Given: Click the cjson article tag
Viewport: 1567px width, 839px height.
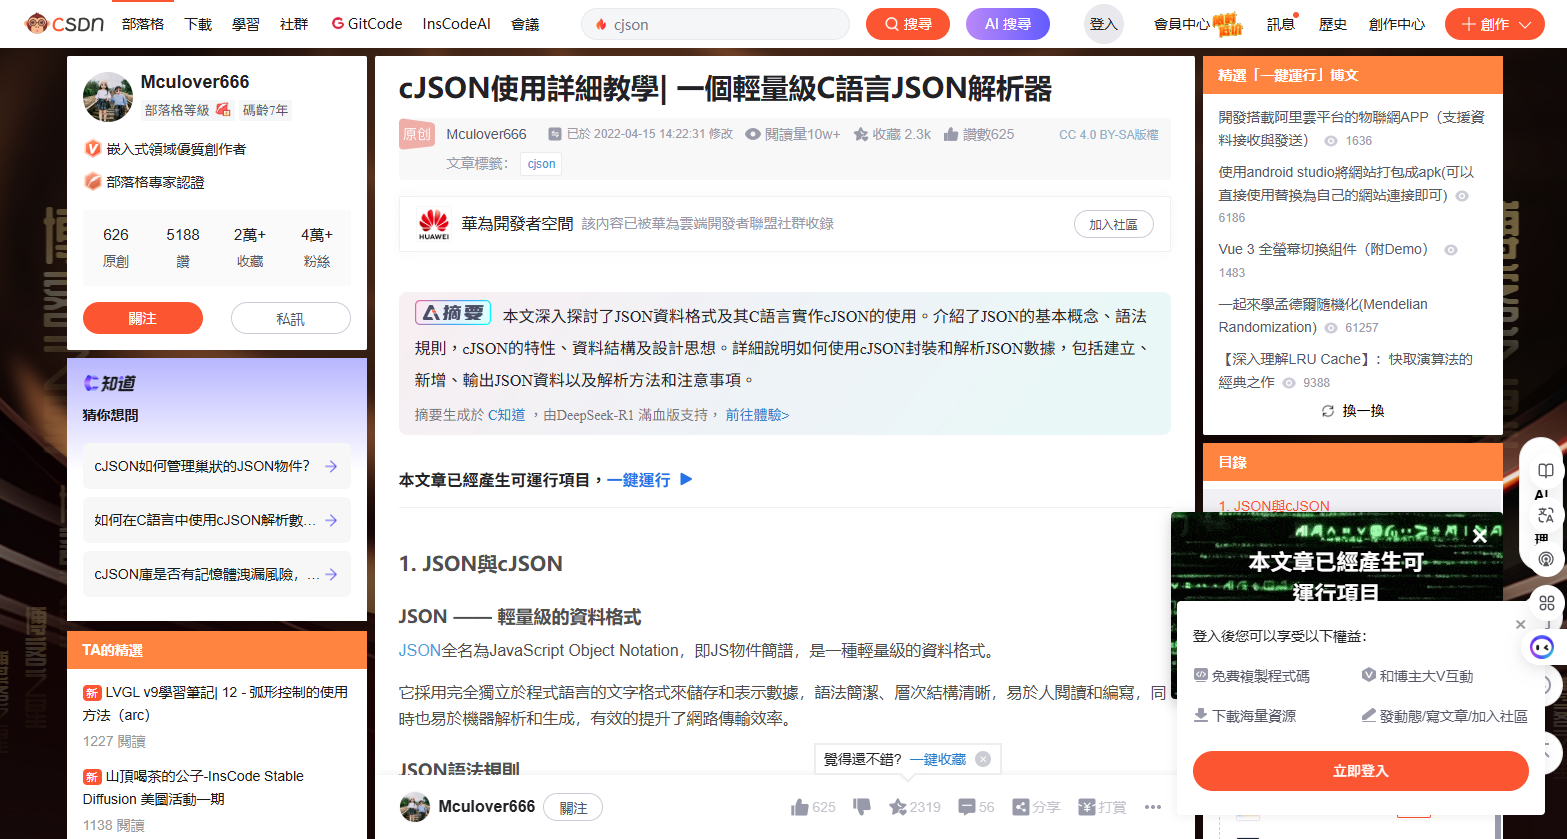Looking at the screenshot, I should point(541,164).
